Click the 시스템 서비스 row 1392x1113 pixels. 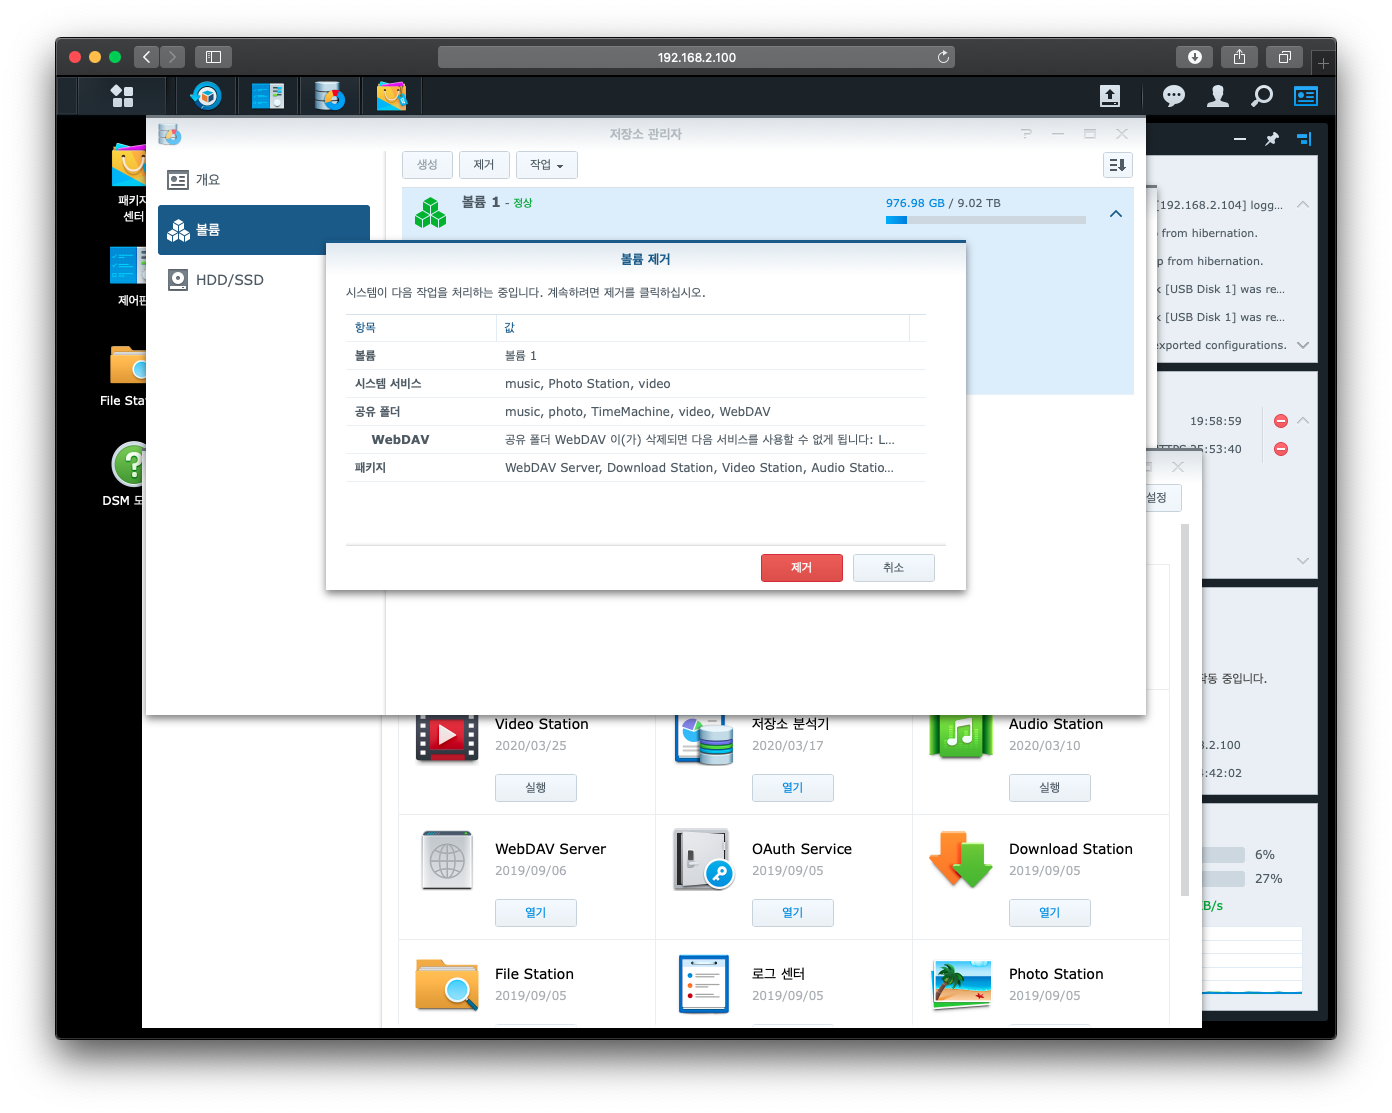click(636, 384)
